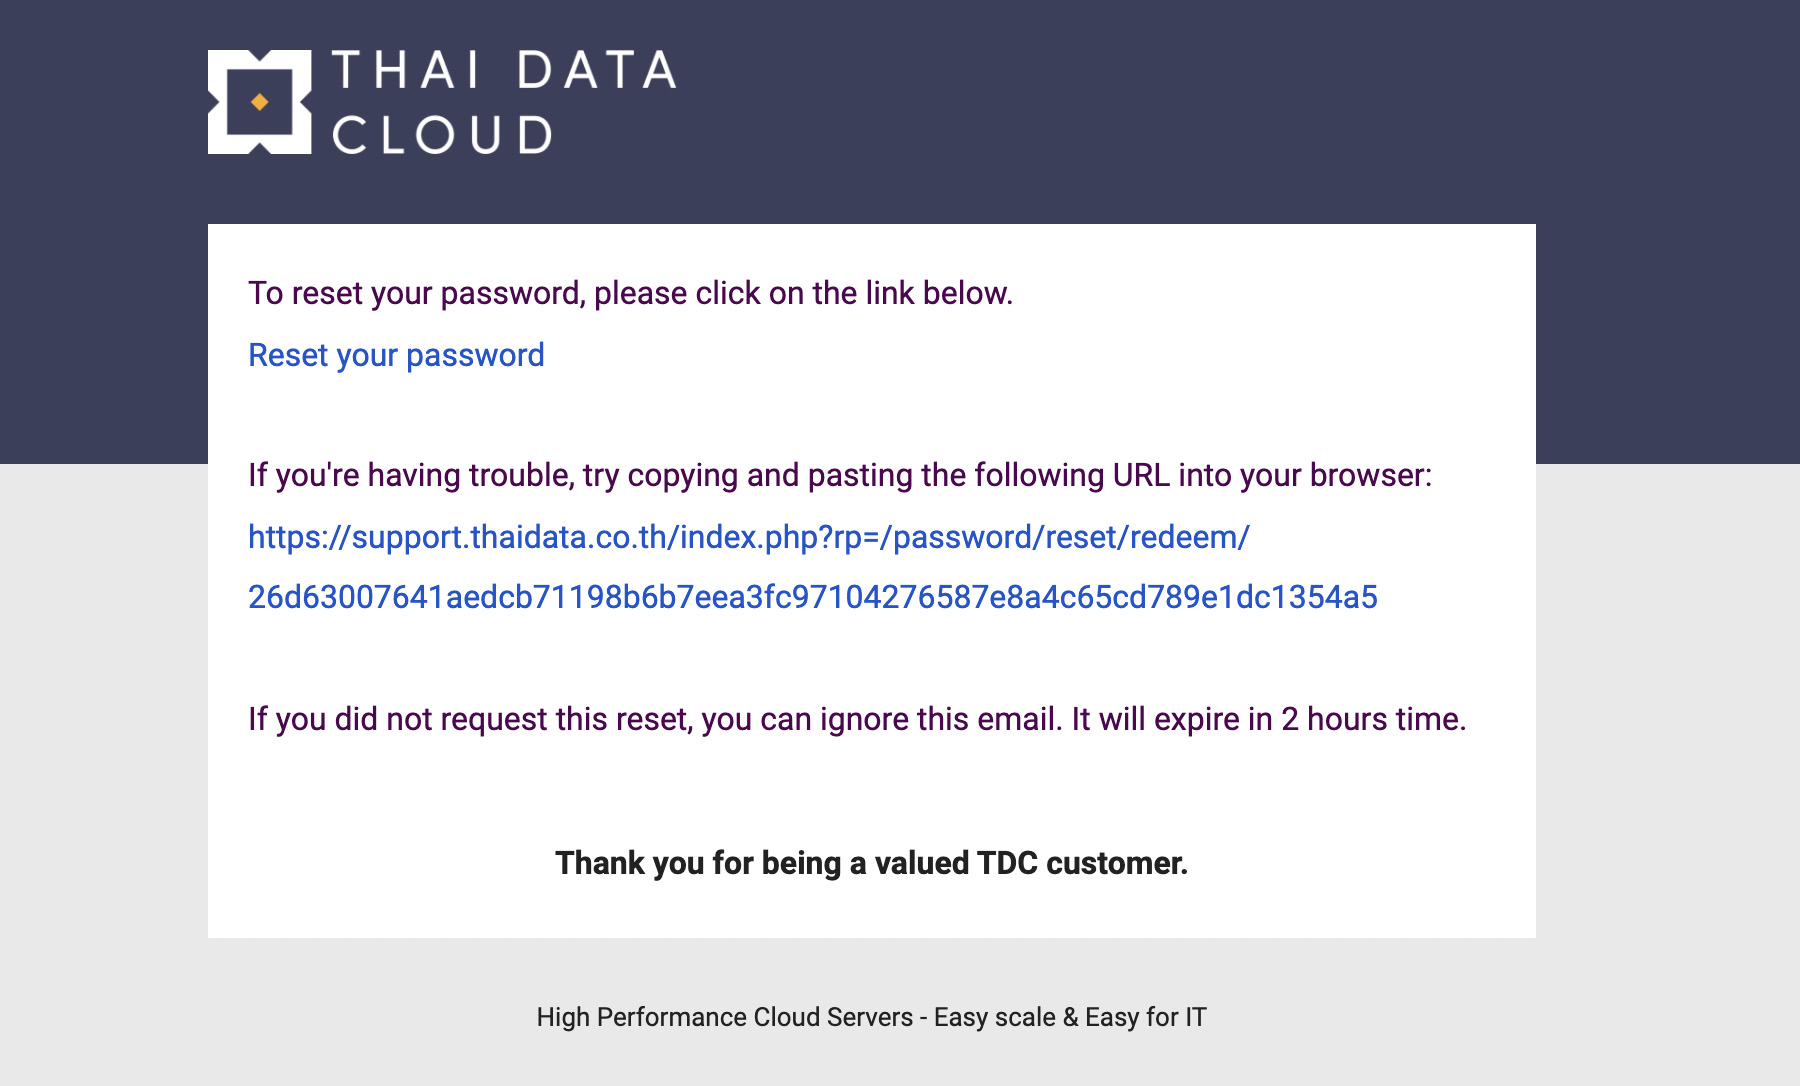Click the 'TDC' abbreviation in the thank-you line
This screenshot has width=1800, height=1086.
tap(1007, 863)
